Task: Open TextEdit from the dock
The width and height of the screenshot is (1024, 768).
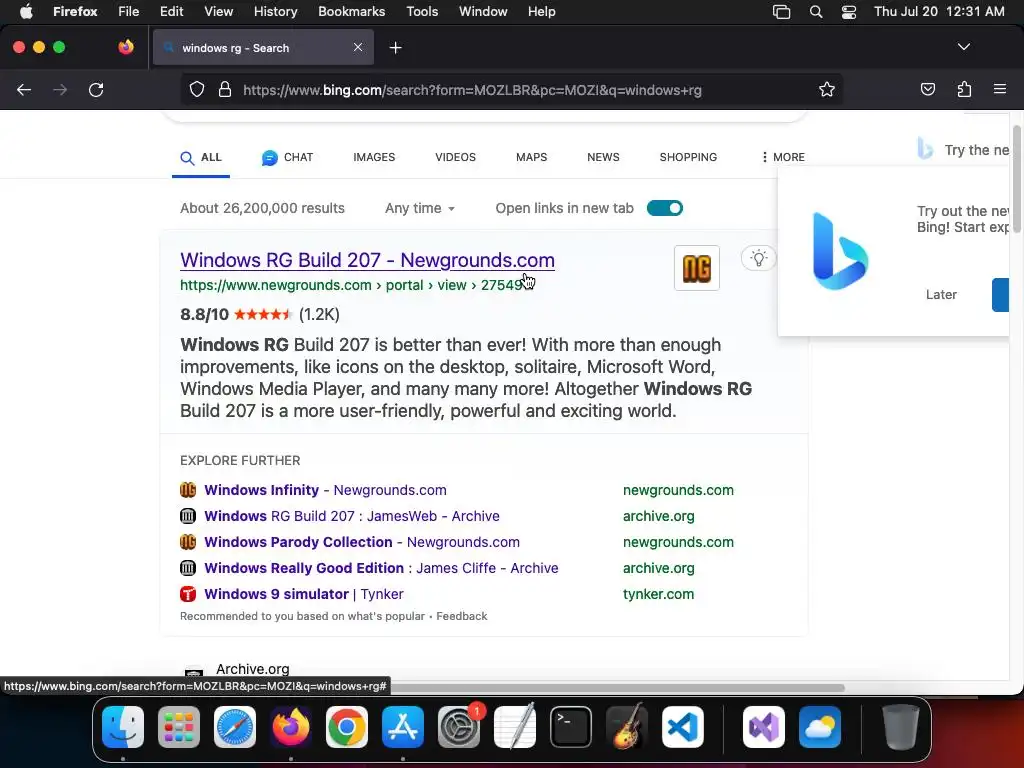Action: [515, 727]
